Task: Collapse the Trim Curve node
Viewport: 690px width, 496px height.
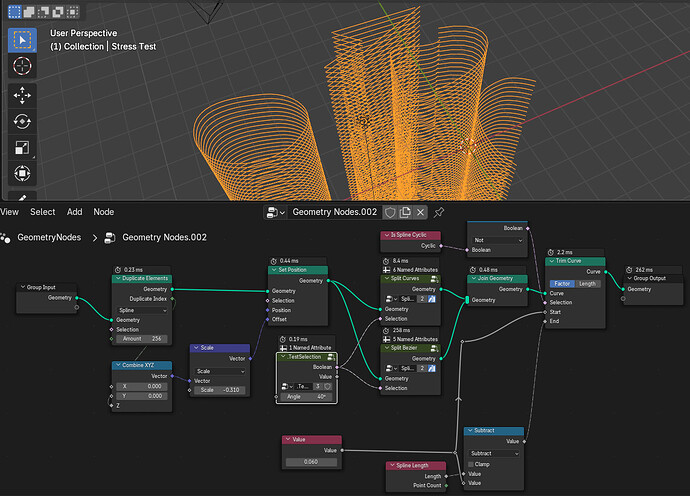Action: 551,261
